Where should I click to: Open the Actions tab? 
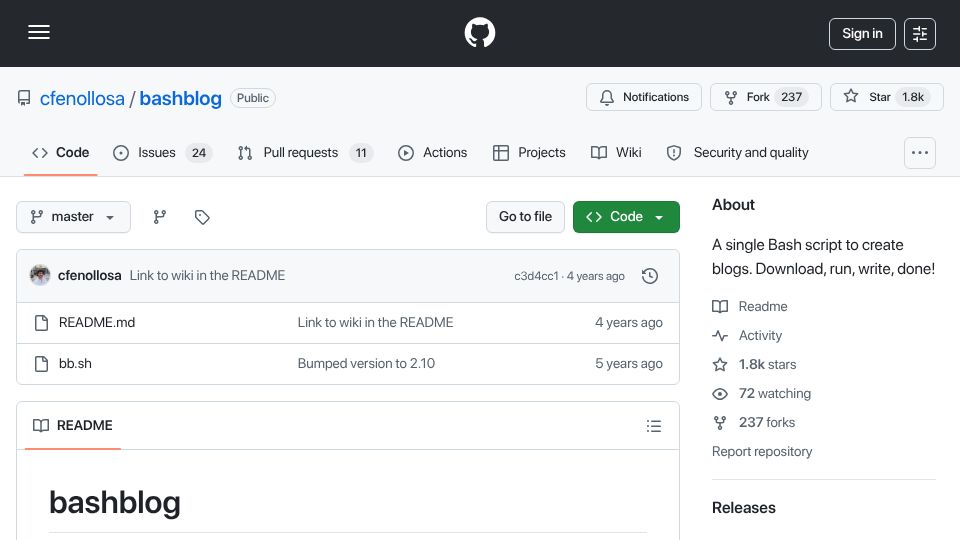[432, 152]
